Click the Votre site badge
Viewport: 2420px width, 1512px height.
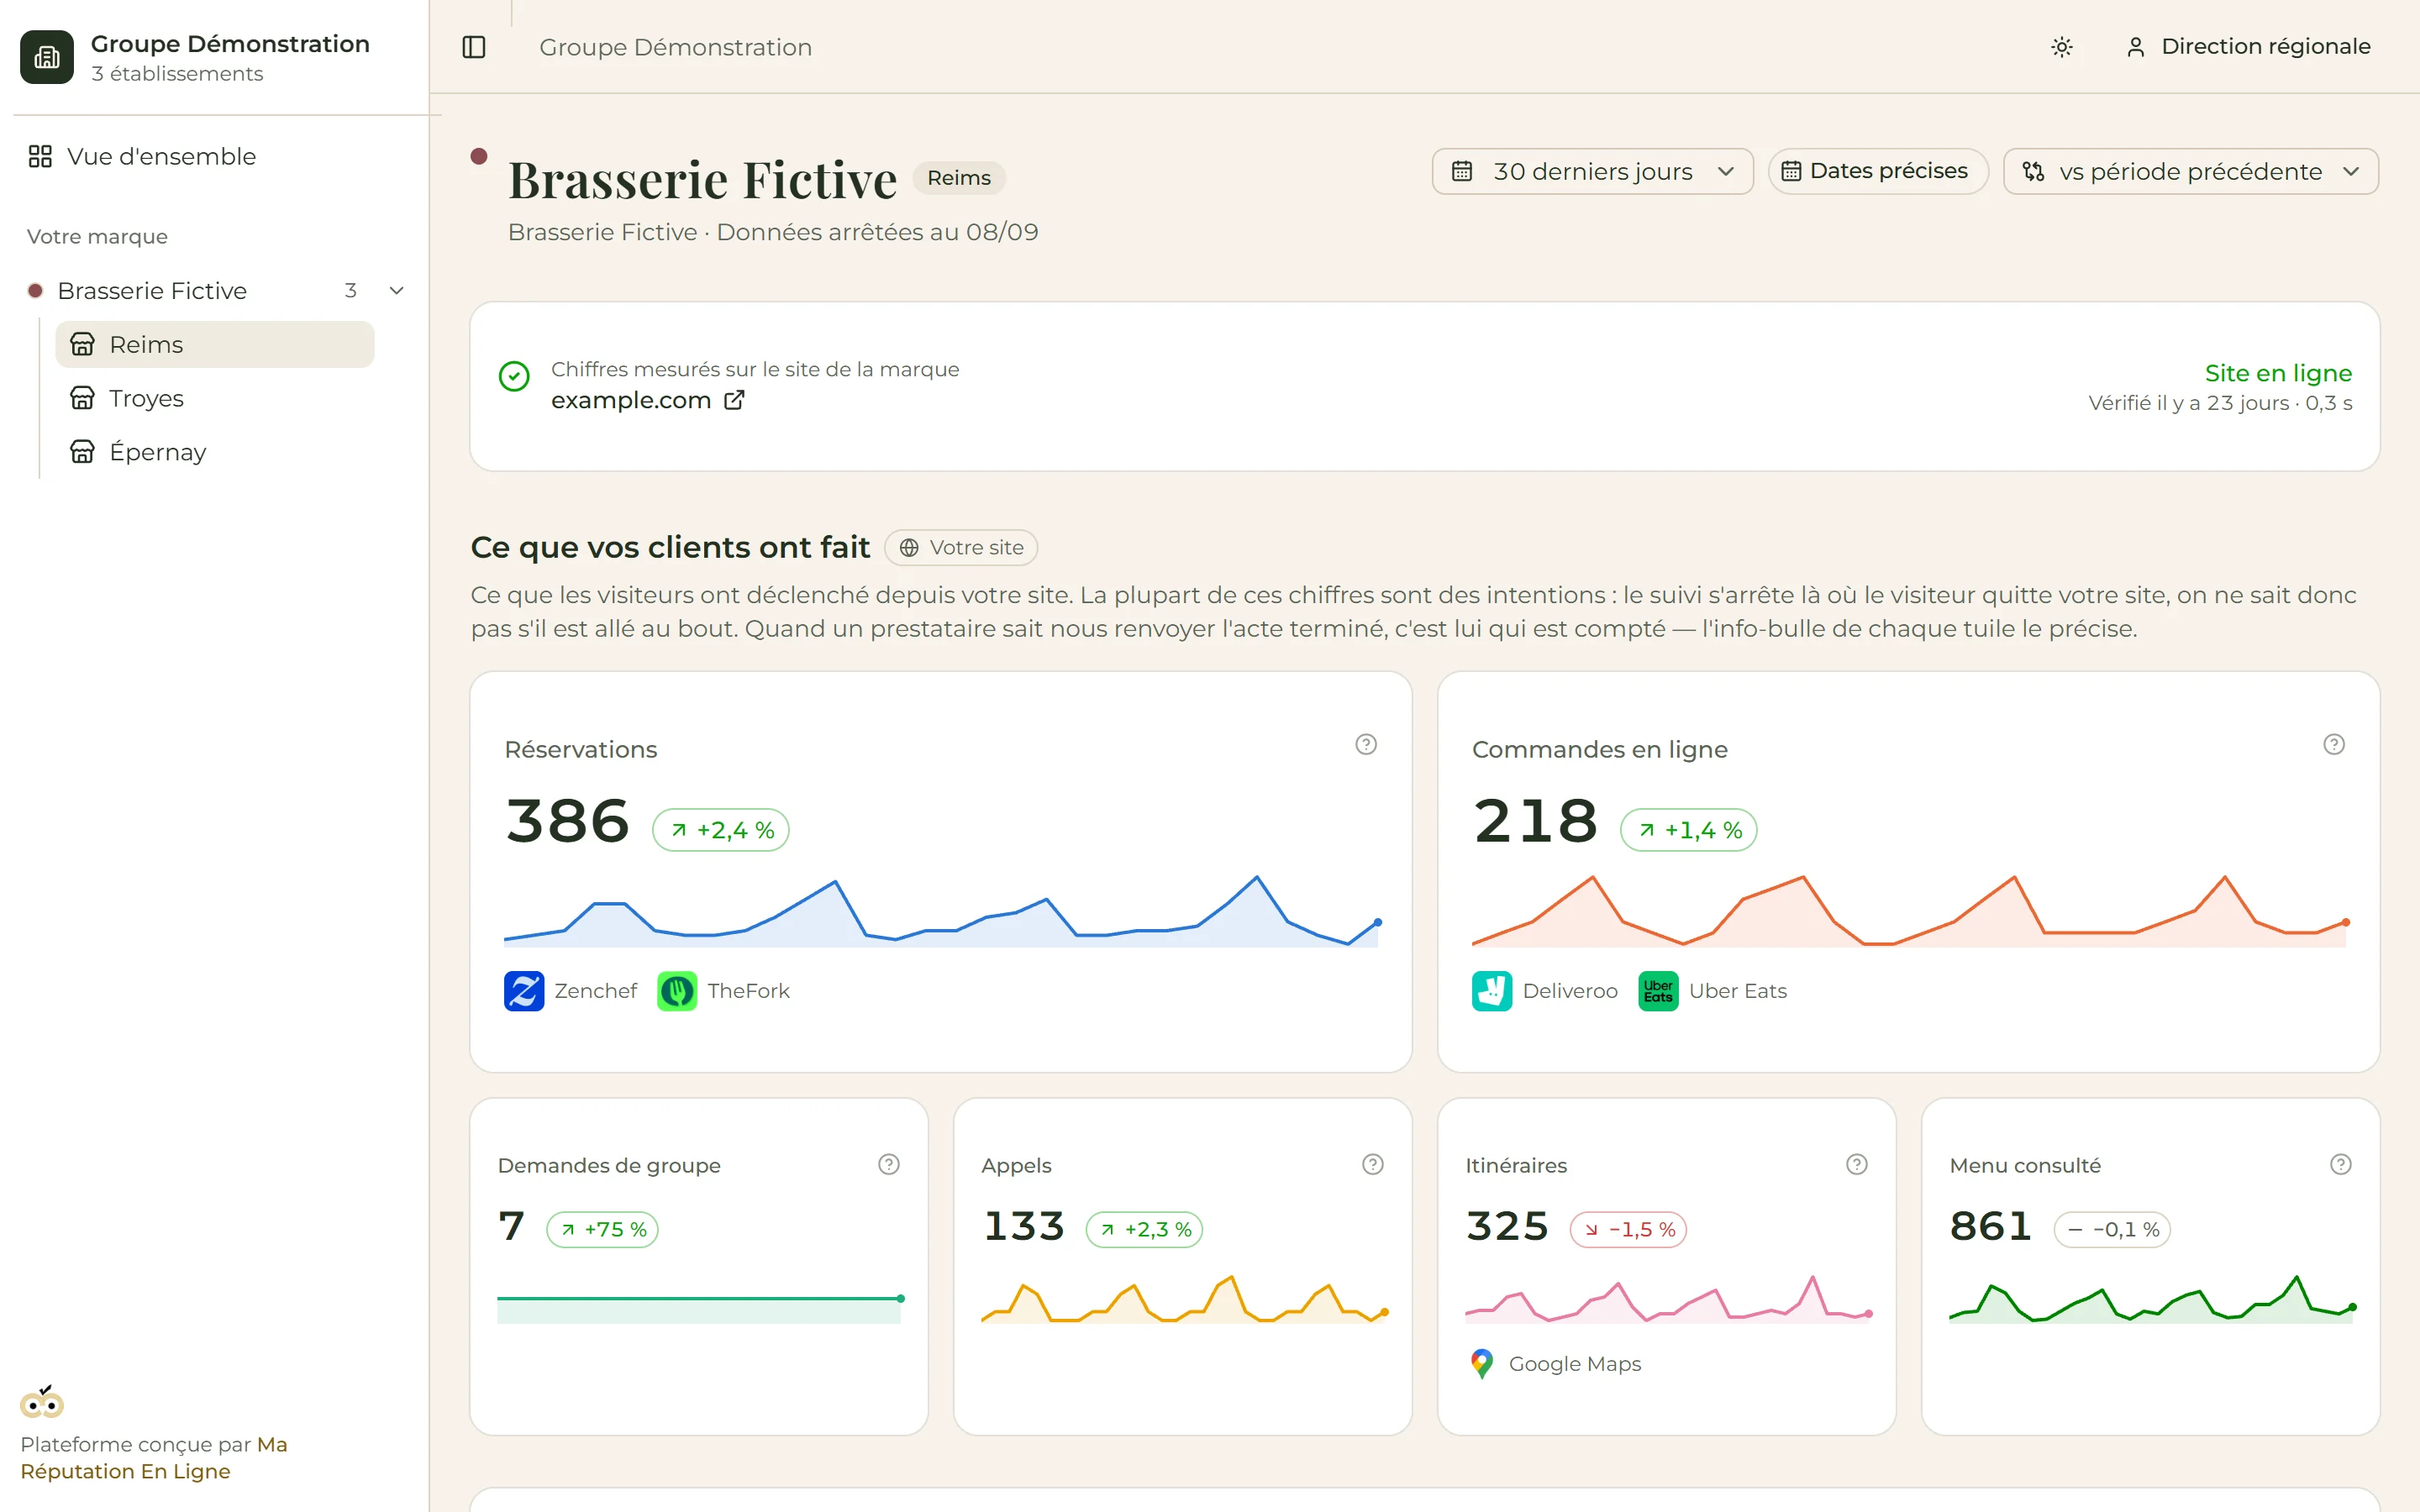click(961, 548)
